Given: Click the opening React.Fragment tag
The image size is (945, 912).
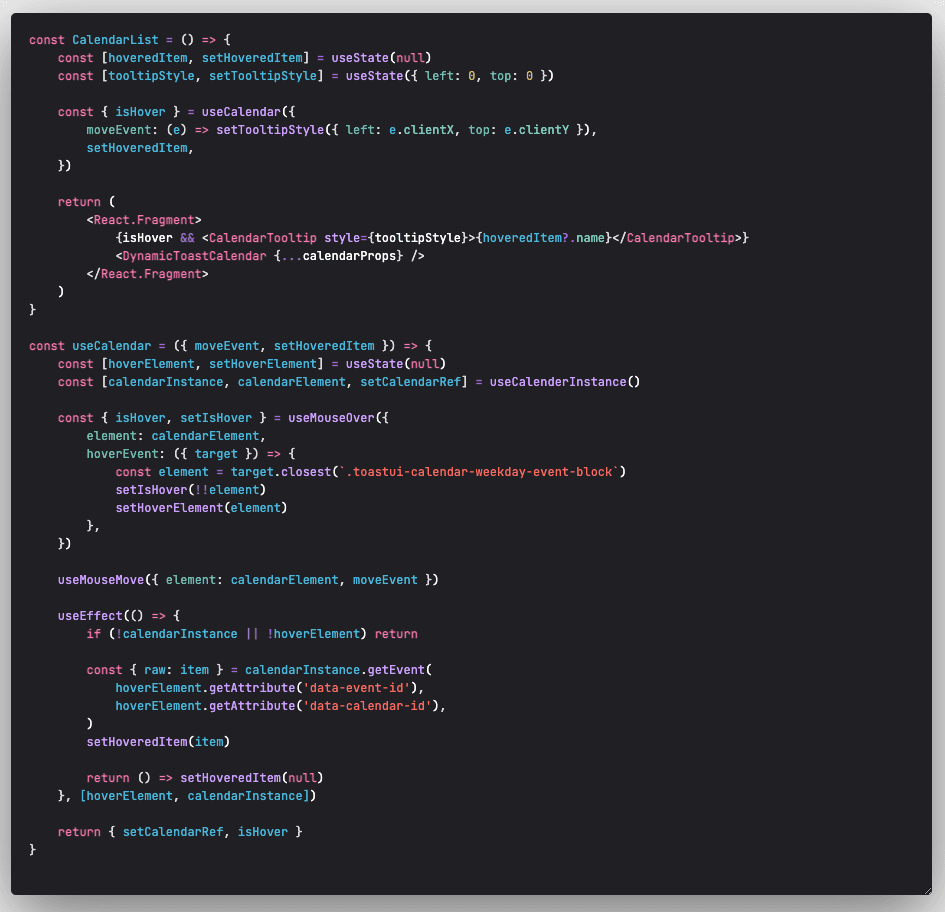Looking at the screenshot, I should click(144, 219).
